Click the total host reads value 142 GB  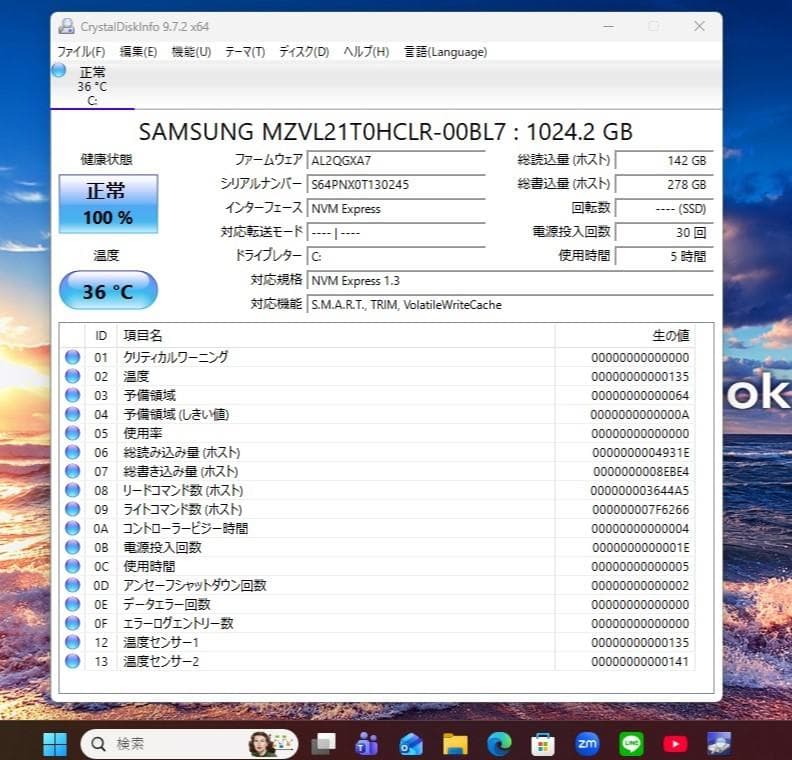664,161
